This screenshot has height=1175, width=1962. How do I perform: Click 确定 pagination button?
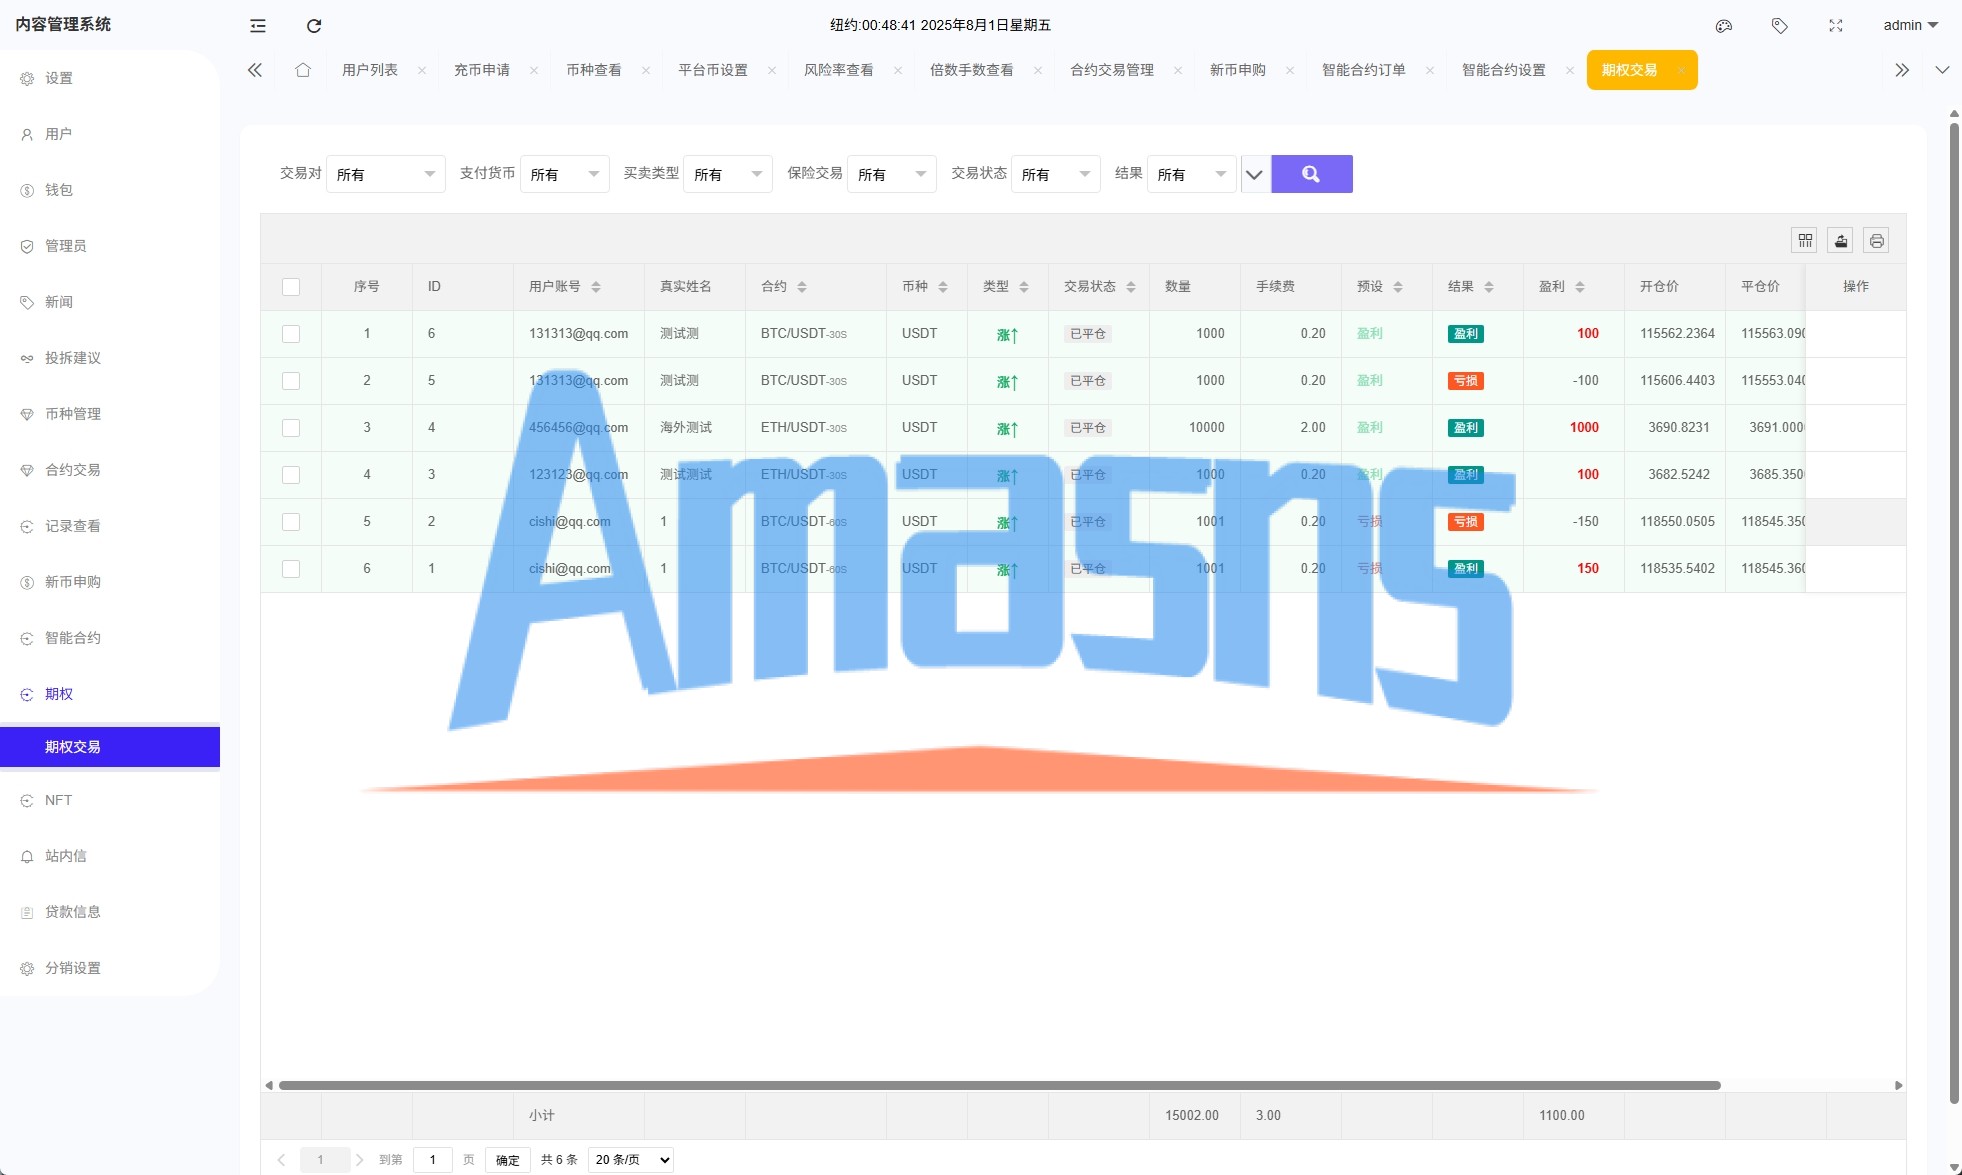point(508,1160)
